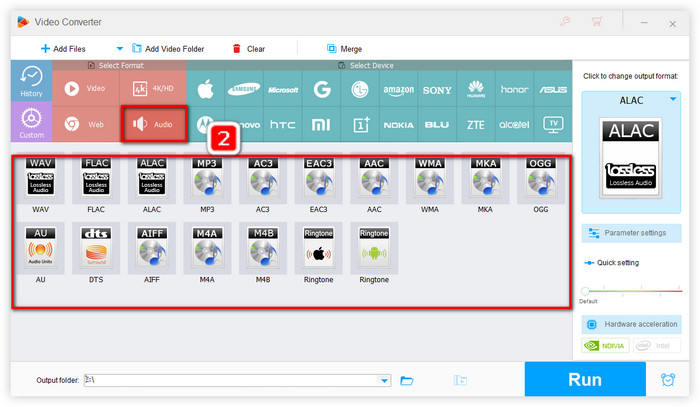The height and width of the screenshot is (407, 700).
Task: Click Add Files button
Action: click(x=63, y=49)
